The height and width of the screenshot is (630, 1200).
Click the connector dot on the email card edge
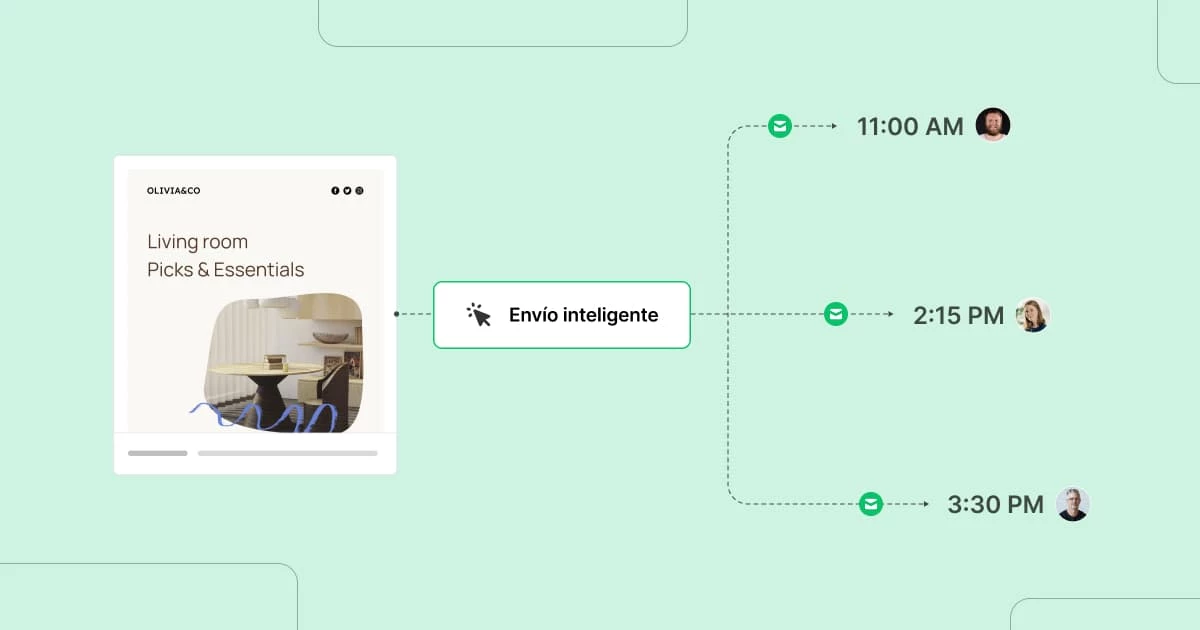(397, 314)
